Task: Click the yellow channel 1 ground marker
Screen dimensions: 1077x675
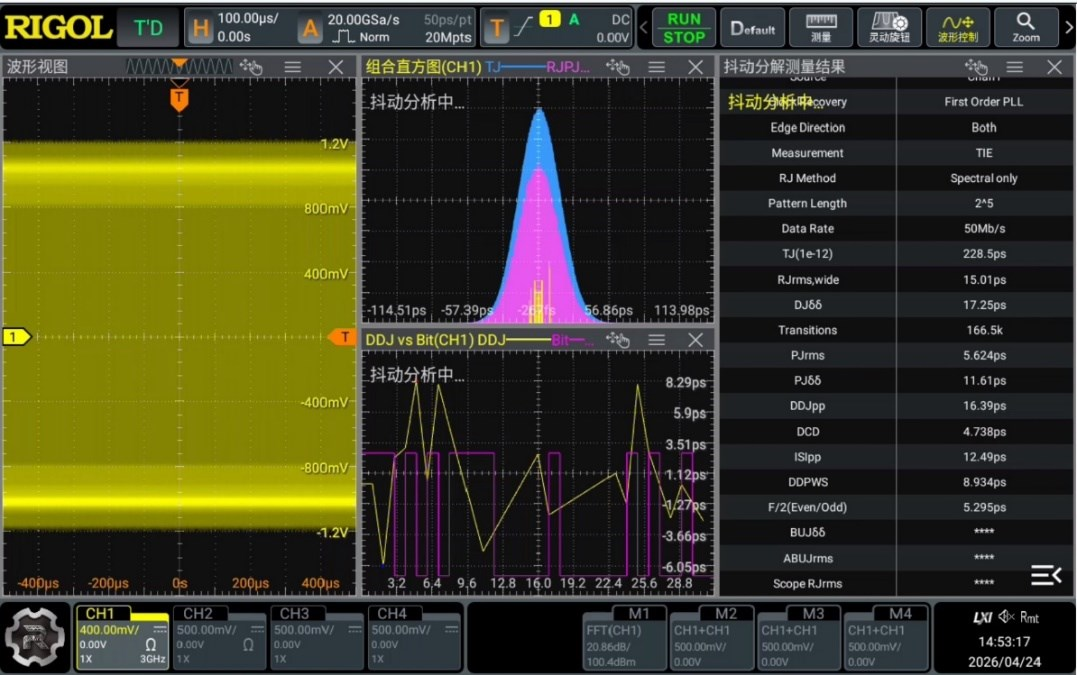Action: [x=17, y=336]
